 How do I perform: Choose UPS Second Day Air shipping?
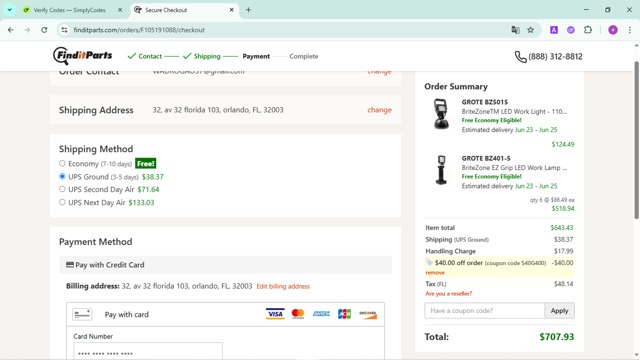(62, 189)
